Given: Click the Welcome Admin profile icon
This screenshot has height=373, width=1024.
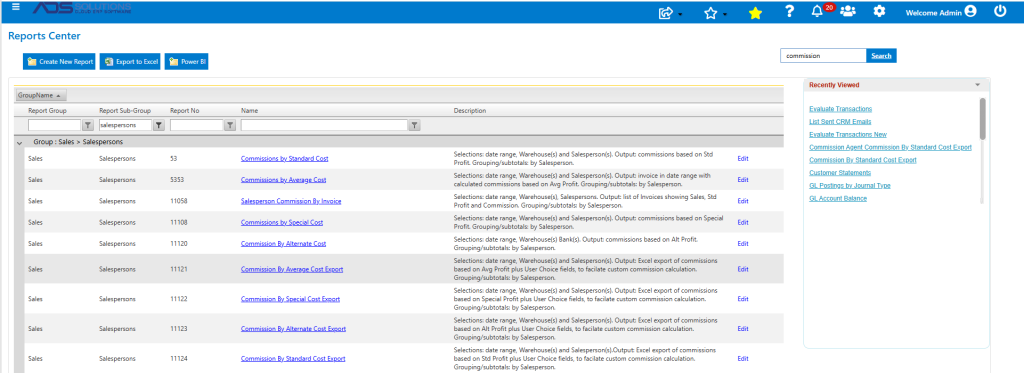Looking at the screenshot, I should (x=970, y=11).
